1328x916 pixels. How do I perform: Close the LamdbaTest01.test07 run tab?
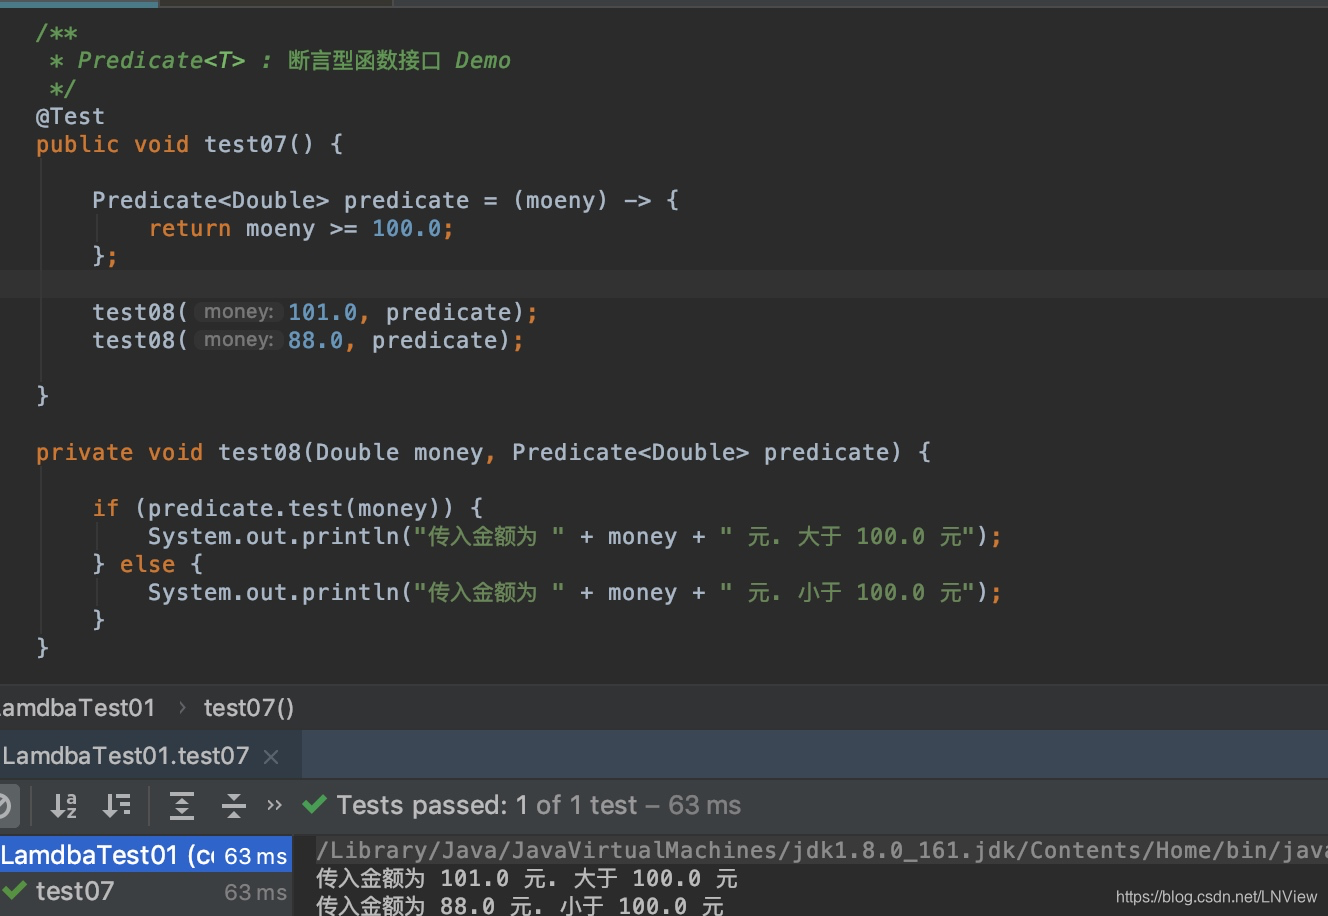pos(271,757)
